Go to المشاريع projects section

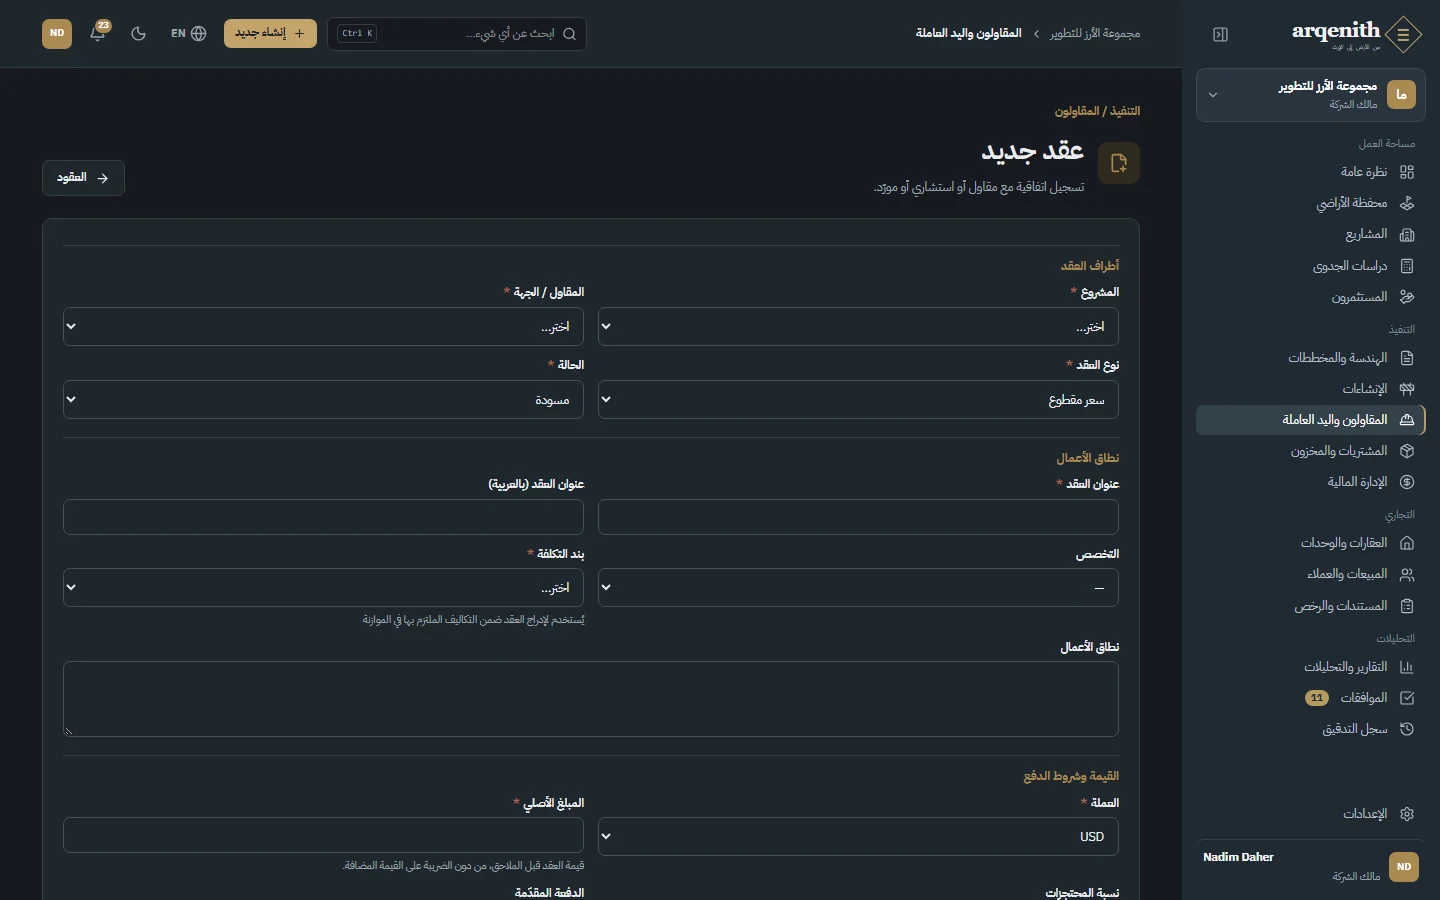[x=1310, y=234]
